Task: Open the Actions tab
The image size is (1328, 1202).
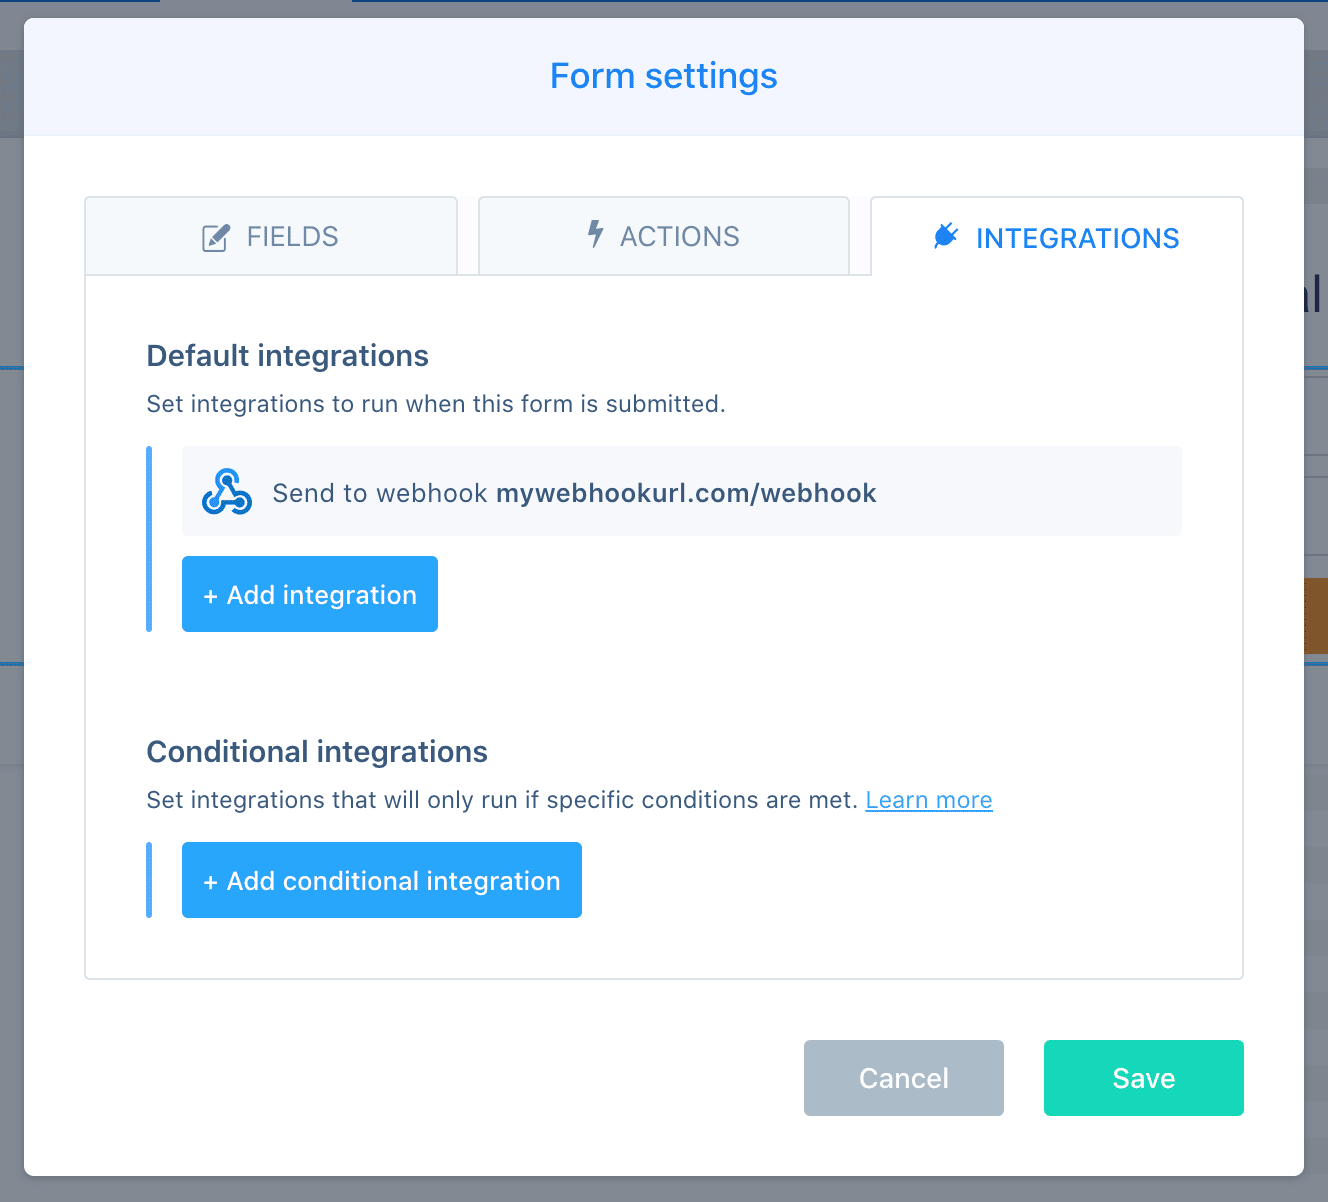Action: click(x=664, y=236)
